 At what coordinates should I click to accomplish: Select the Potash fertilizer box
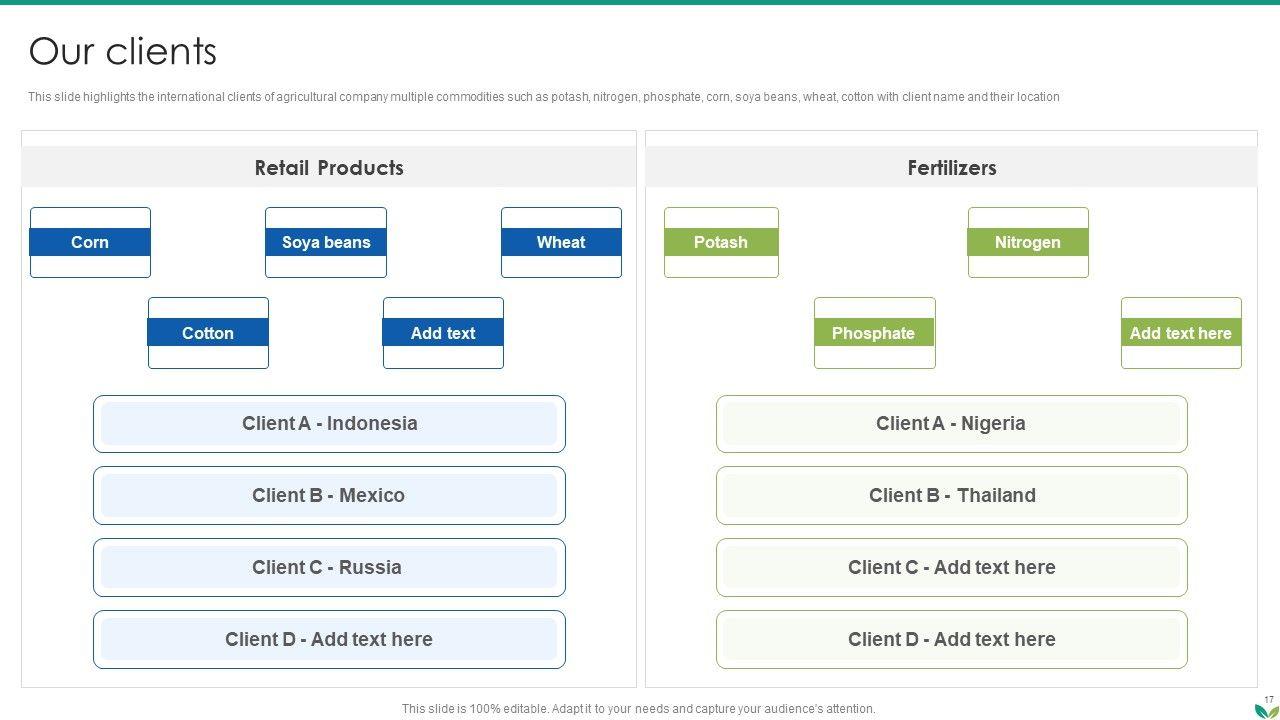coord(721,242)
